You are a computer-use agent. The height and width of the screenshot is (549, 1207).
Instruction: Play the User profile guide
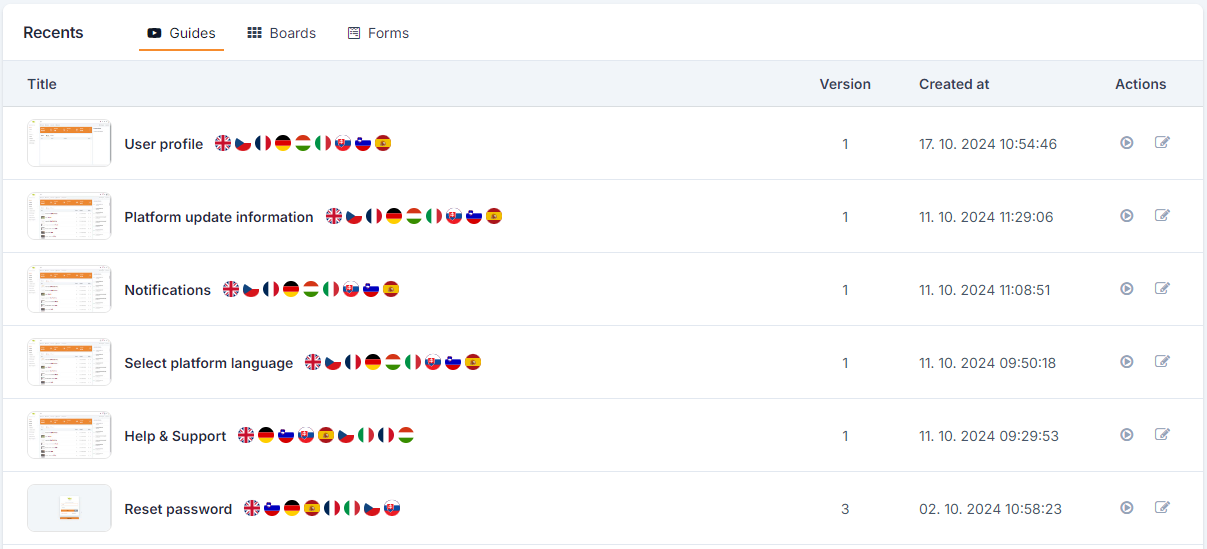click(1127, 143)
